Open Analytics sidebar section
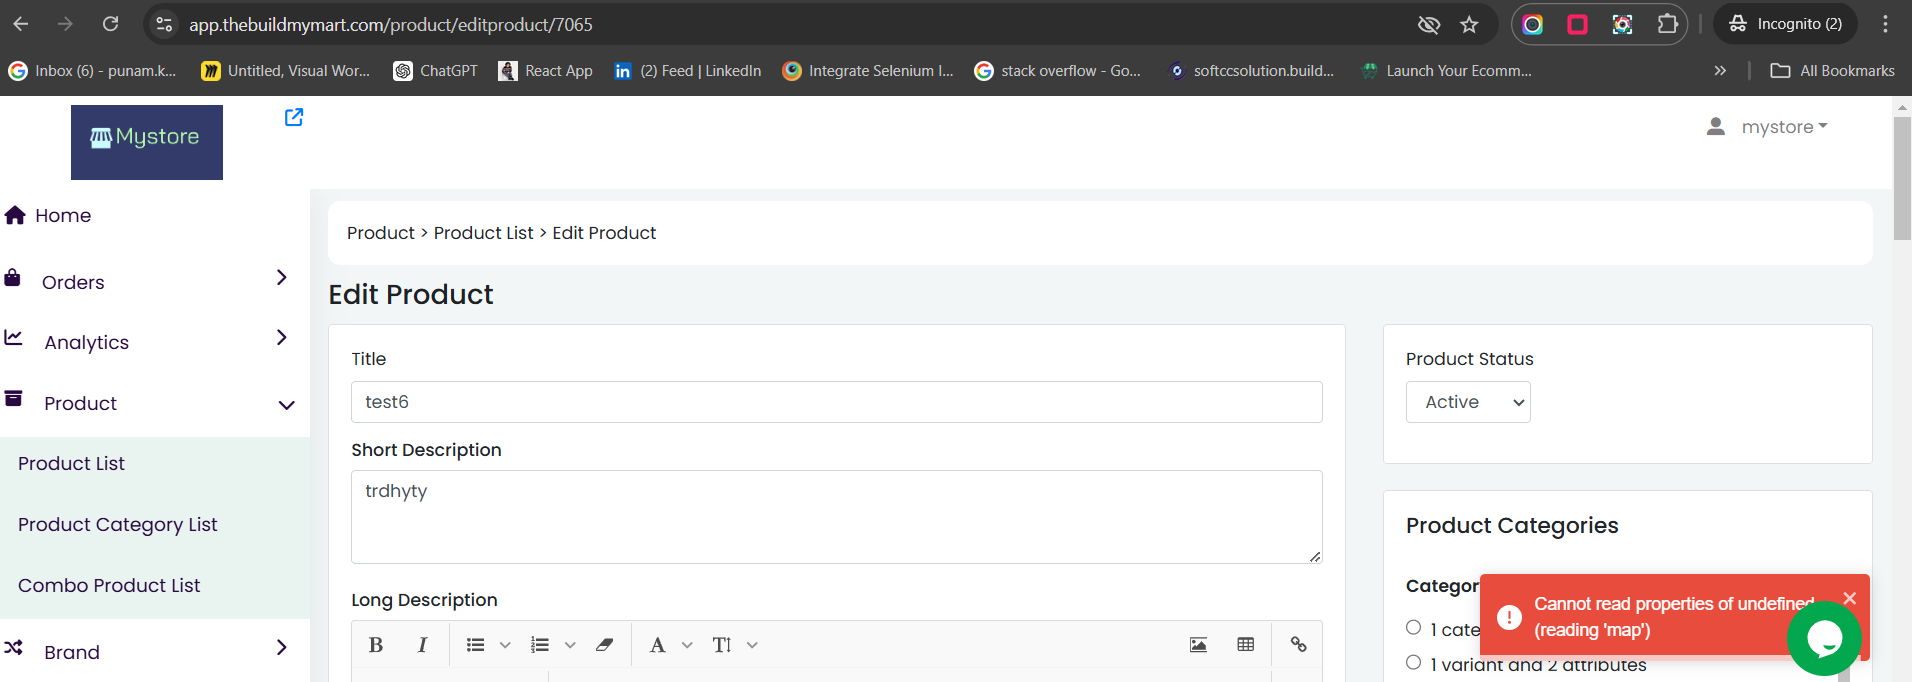The image size is (1912, 682). tap(87, 342)
